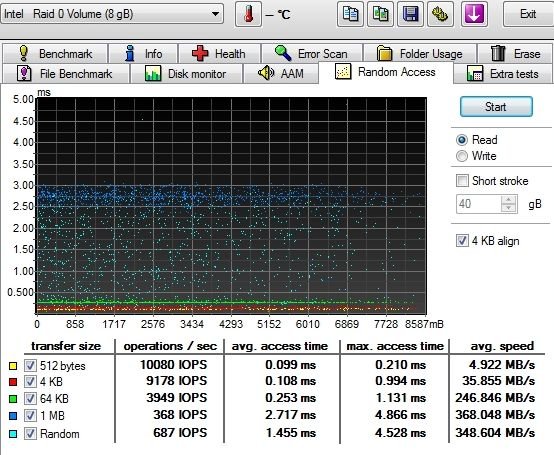The image size is (554, 455).
Task: Uncheck the 512 bytes transfer size checkbox
Action: (x=30, y=365)
